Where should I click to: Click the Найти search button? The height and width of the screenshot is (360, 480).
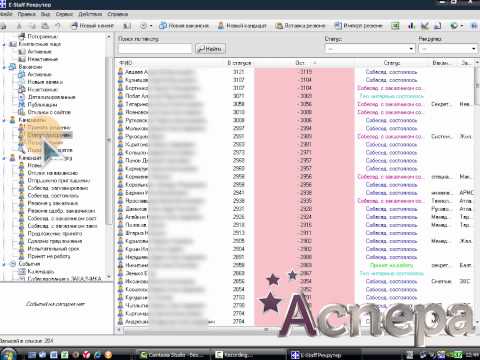[210, 49]
